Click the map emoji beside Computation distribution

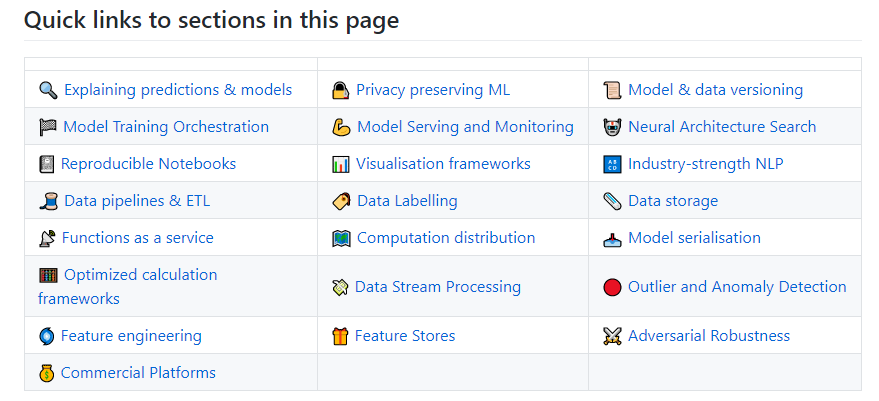pos(341,238)
